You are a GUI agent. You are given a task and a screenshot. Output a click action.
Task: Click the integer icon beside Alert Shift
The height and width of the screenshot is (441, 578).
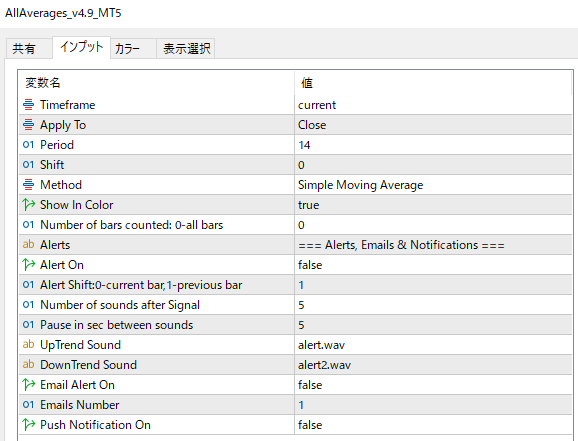(x=28, y=285)
